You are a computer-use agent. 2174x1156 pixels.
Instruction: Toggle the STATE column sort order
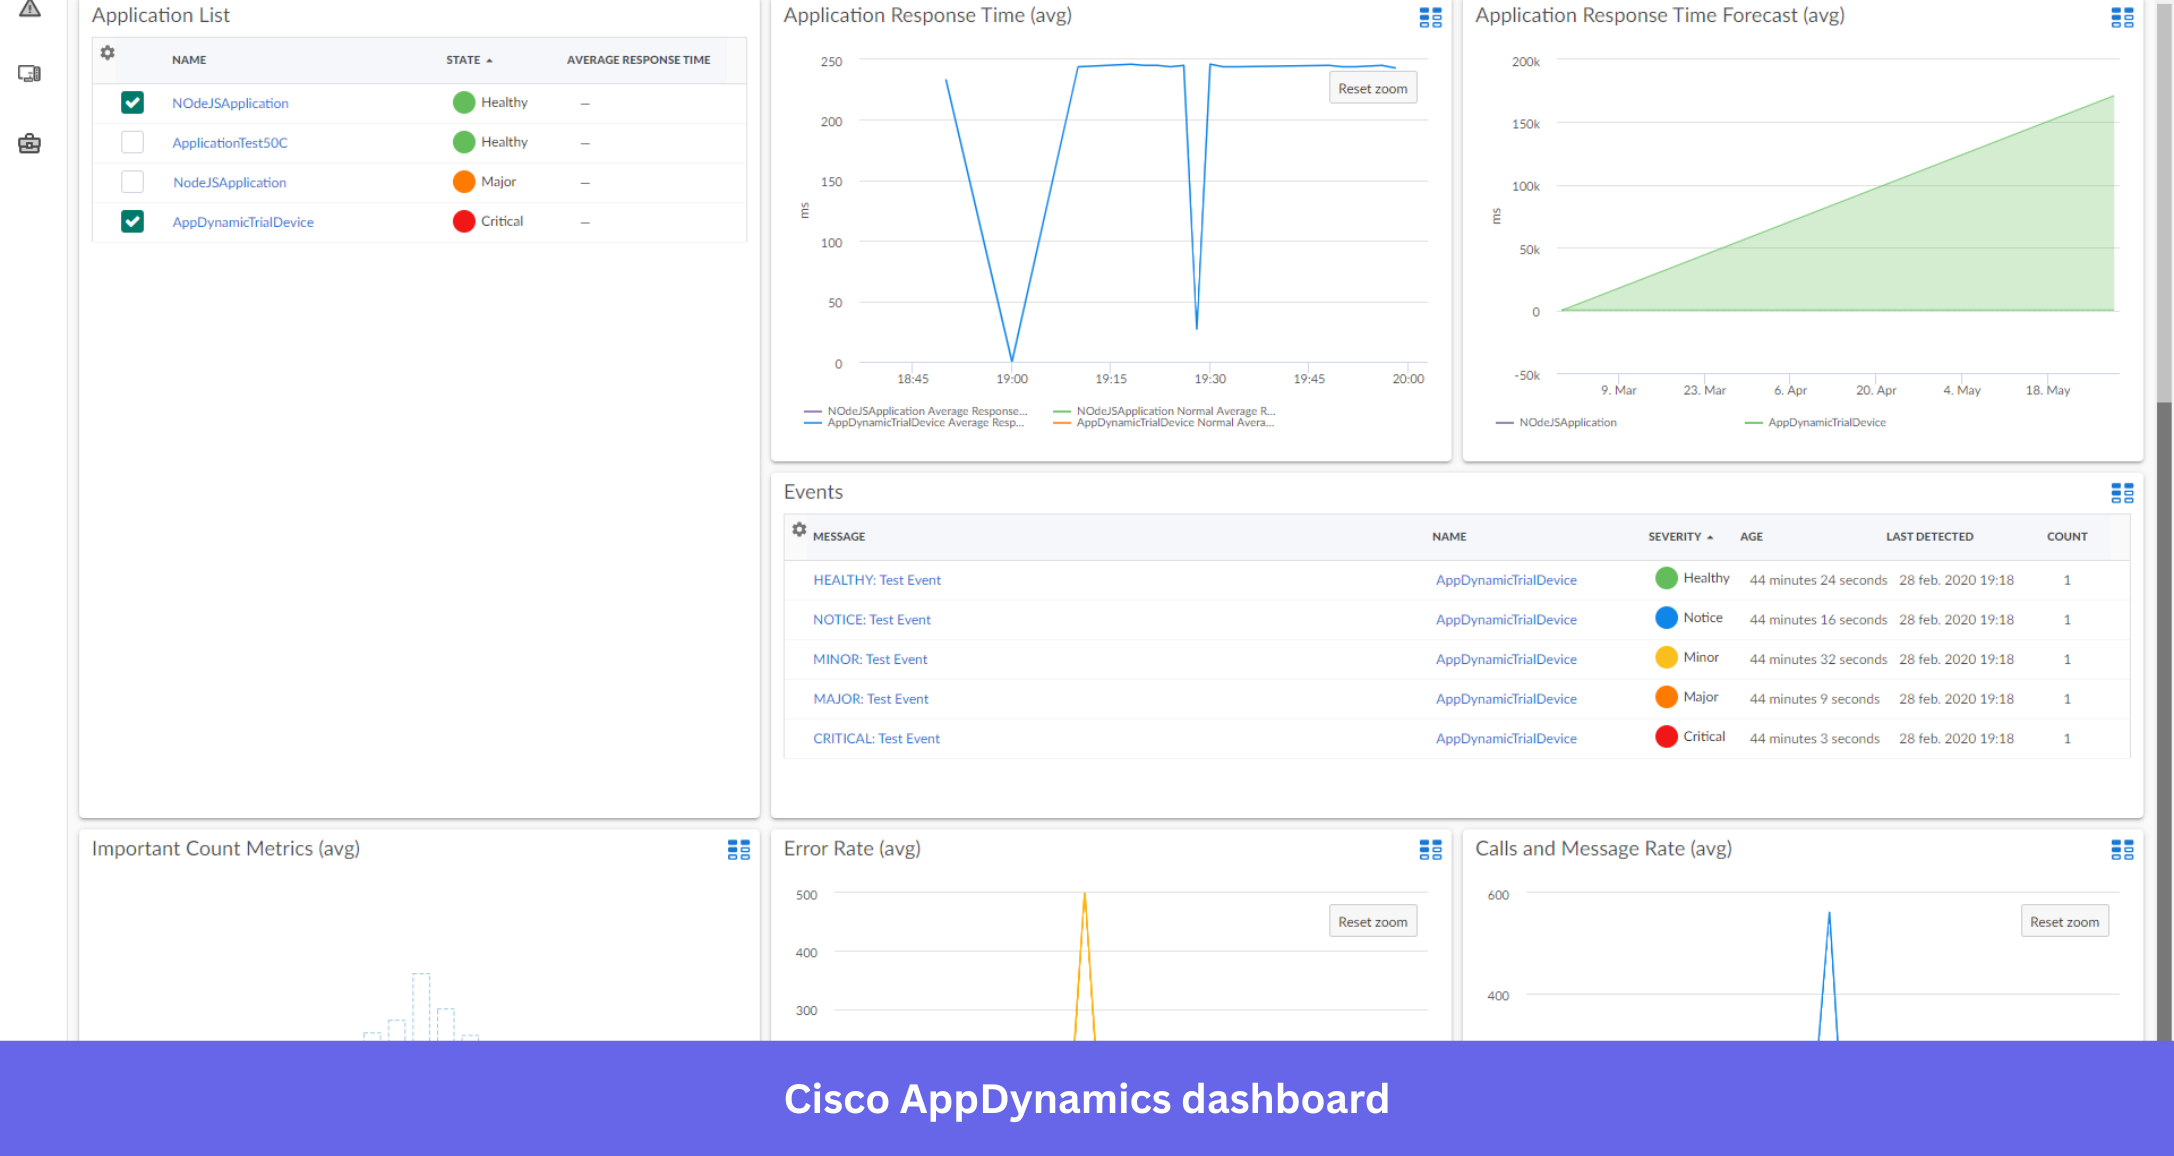[469, 60]
